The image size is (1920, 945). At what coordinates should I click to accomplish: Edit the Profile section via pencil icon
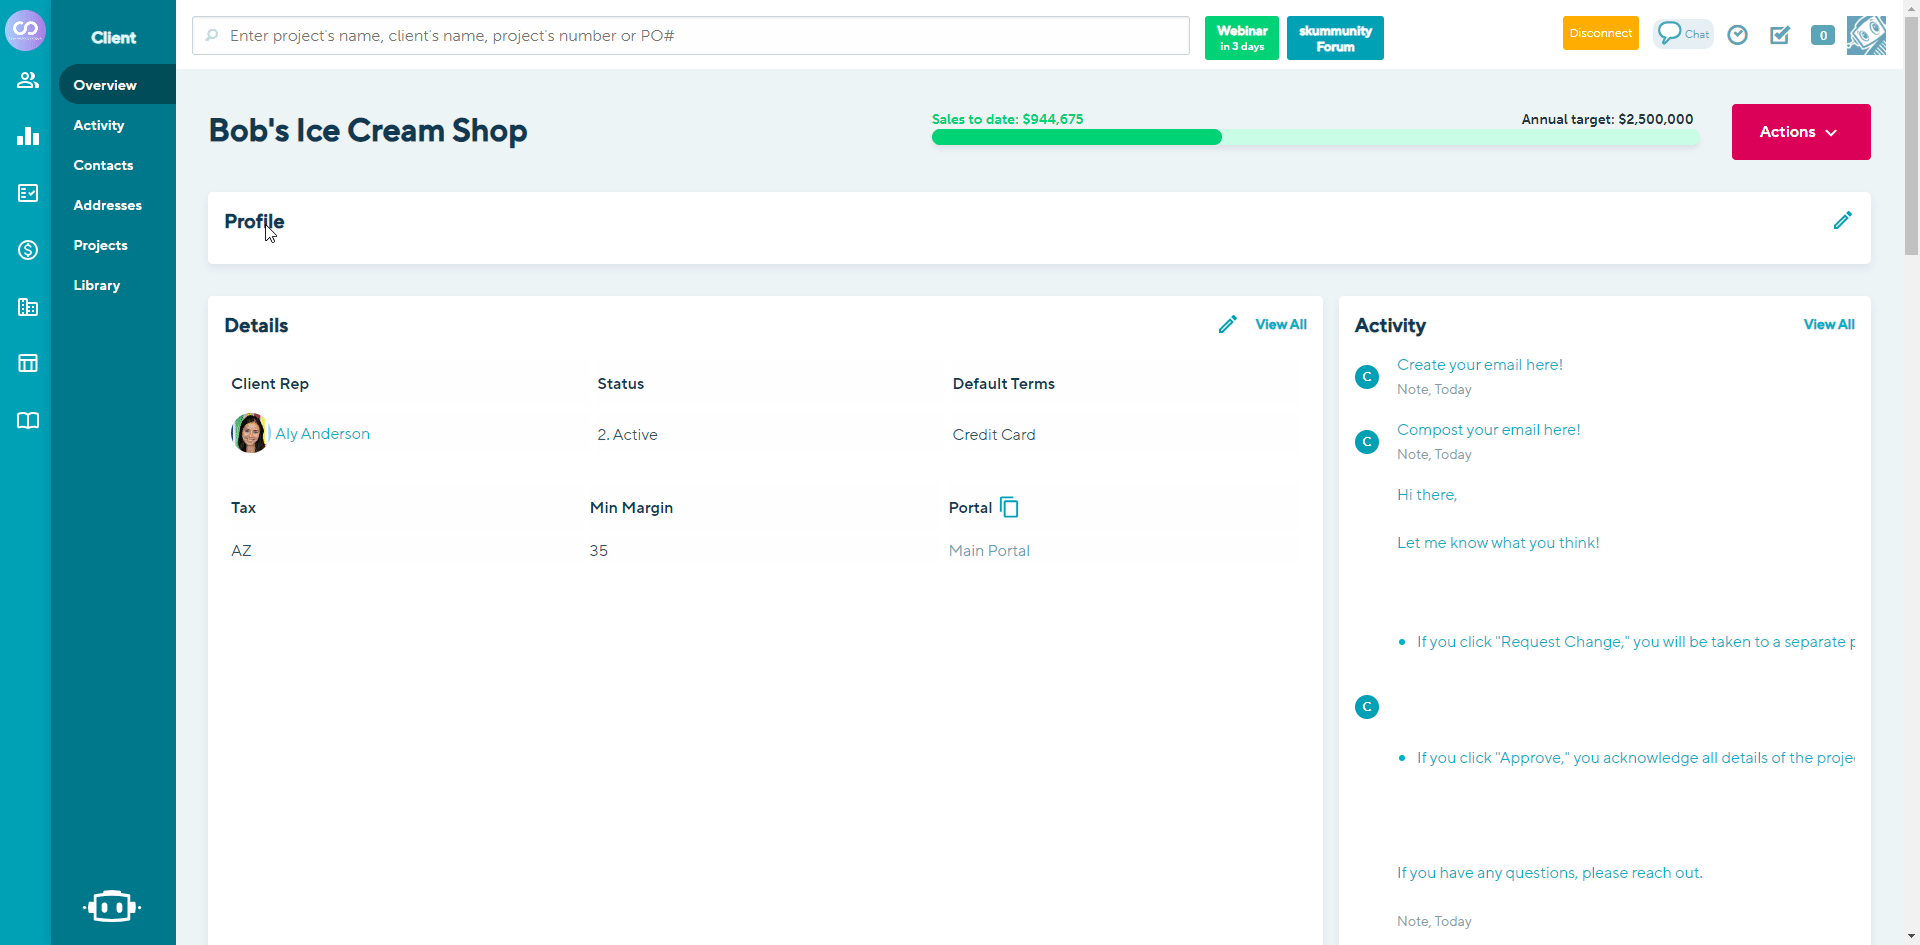tap(1843, 220)
